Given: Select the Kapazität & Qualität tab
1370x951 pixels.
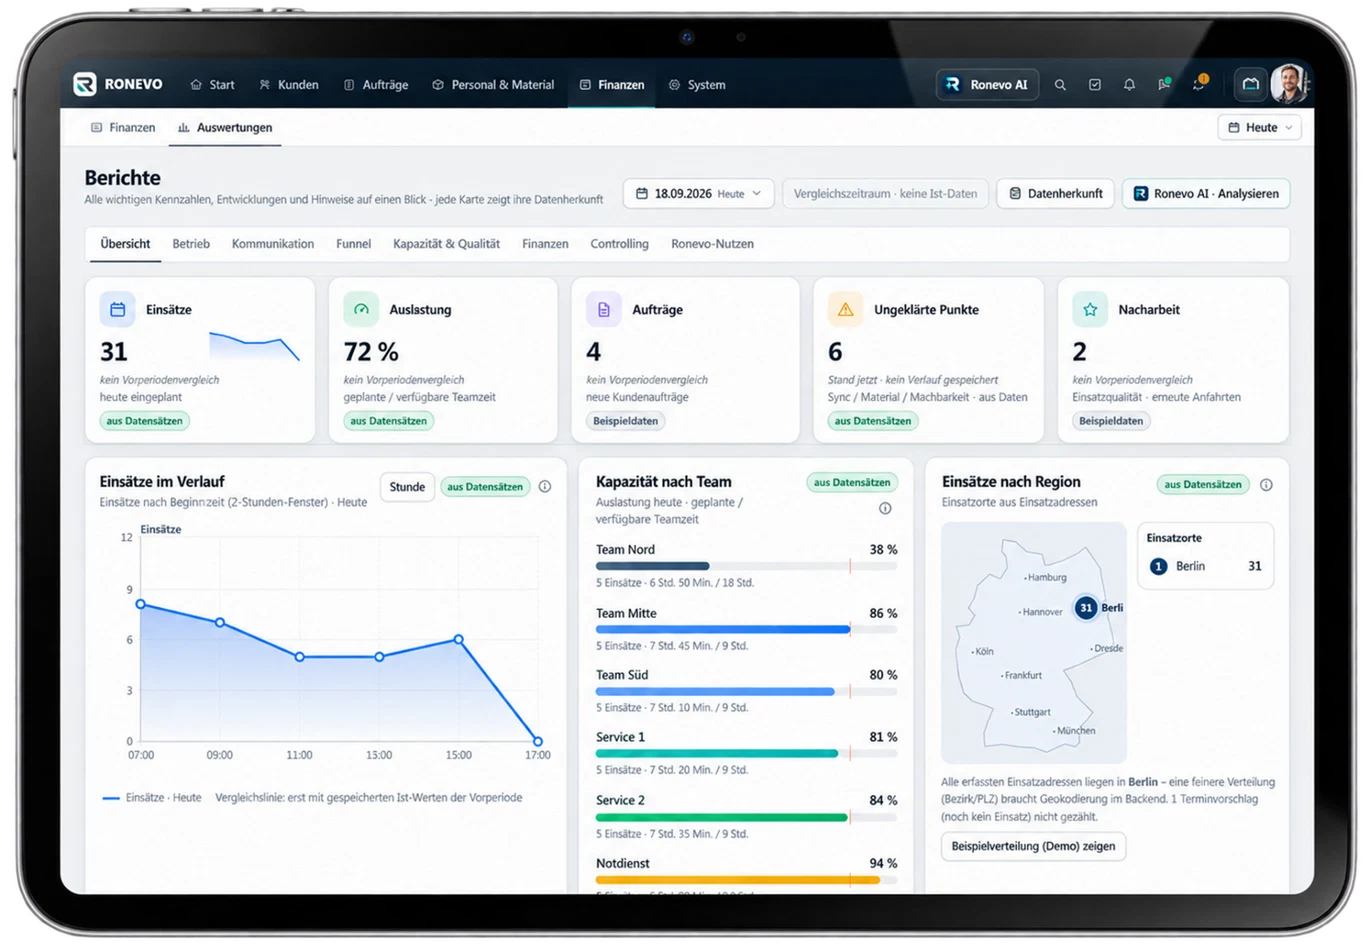Looking at the screenshot, I should pyautogui.click(x=446, y=244).
